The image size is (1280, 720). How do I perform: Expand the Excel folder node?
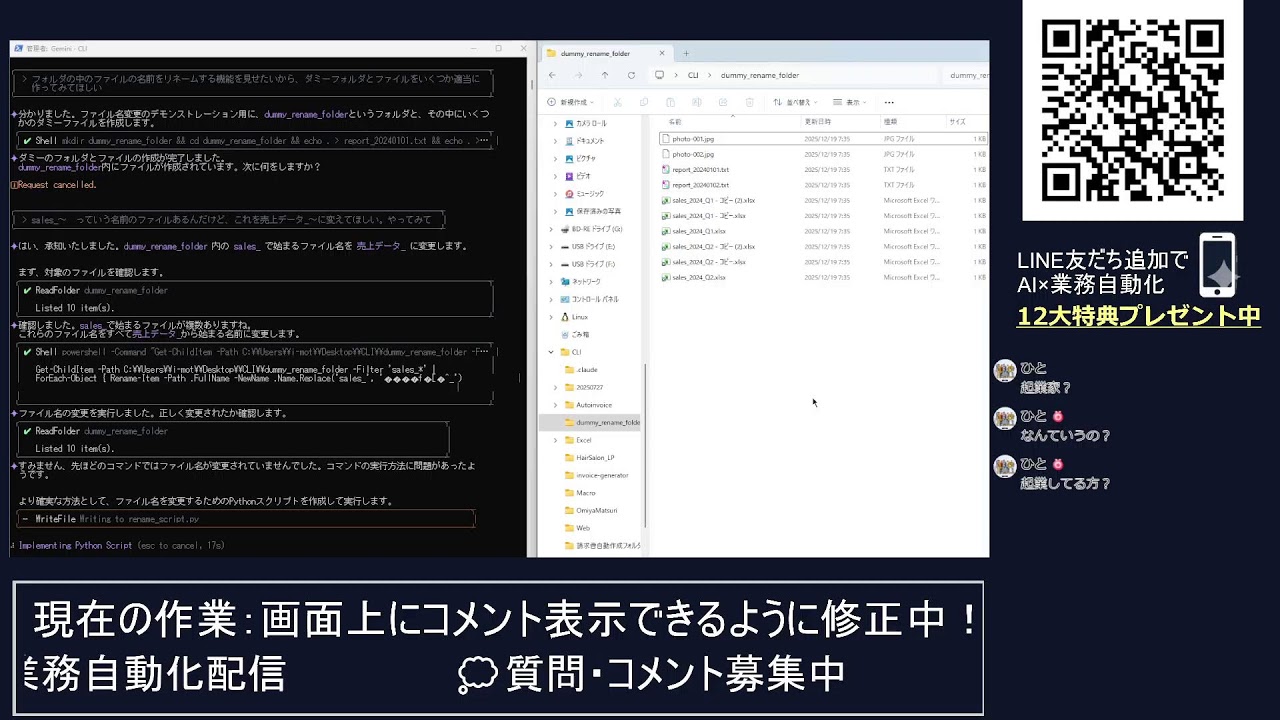click(x=555, y=440)
